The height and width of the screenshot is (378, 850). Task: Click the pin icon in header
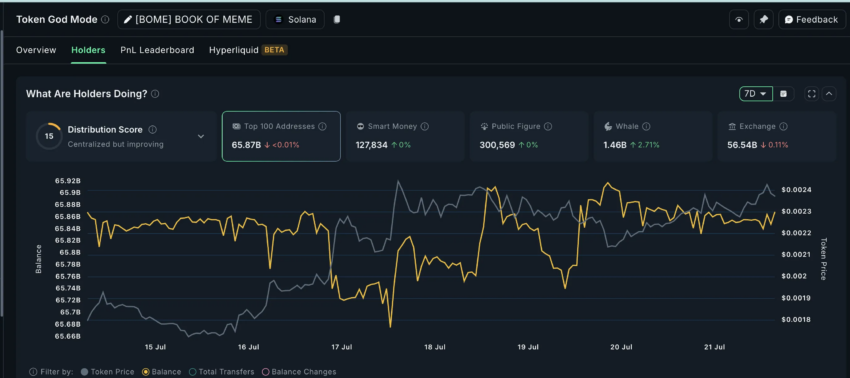[x=763, y=20]
